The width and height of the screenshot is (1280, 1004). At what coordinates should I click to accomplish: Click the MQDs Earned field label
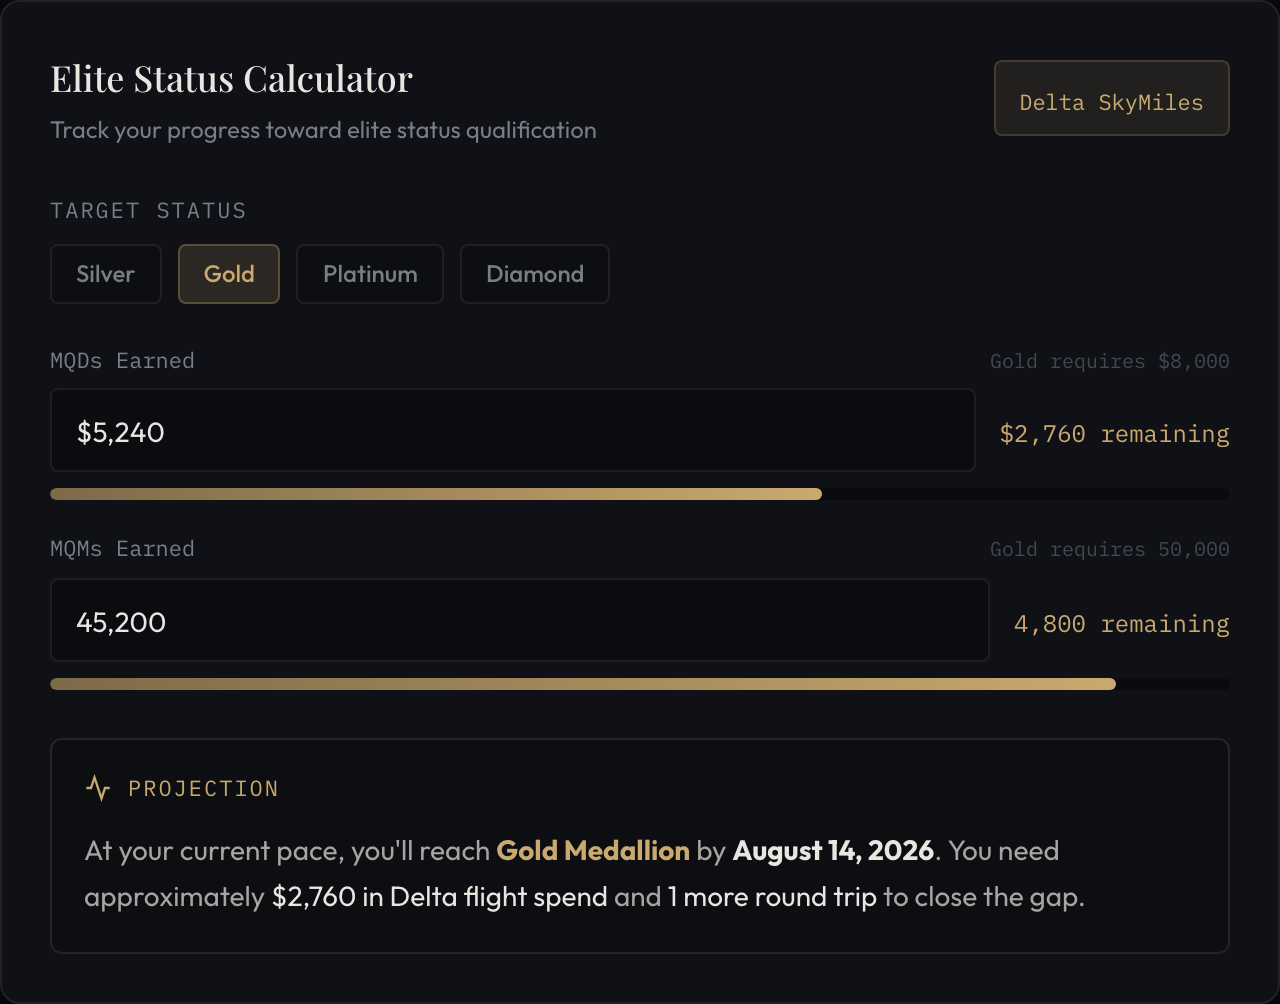pyautogui.click(x=122, y=360)
